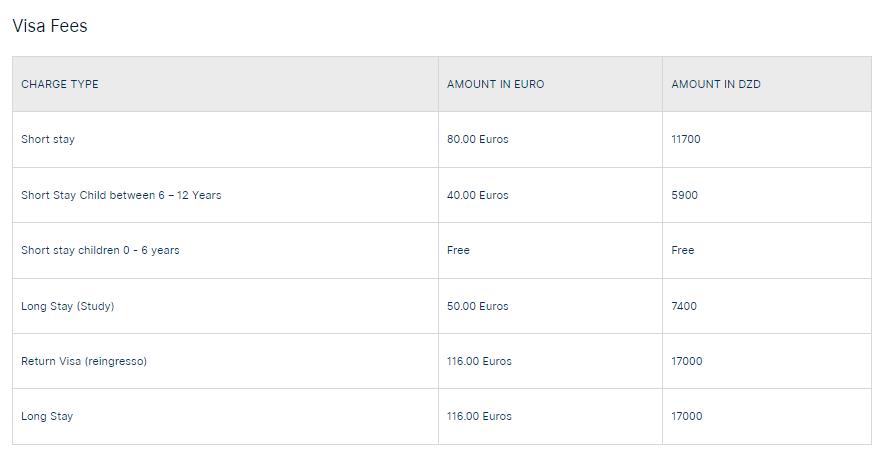884x458 pixels.
Task: Select the AMOUNT IN EURO column header
Action: click(495, 84)
